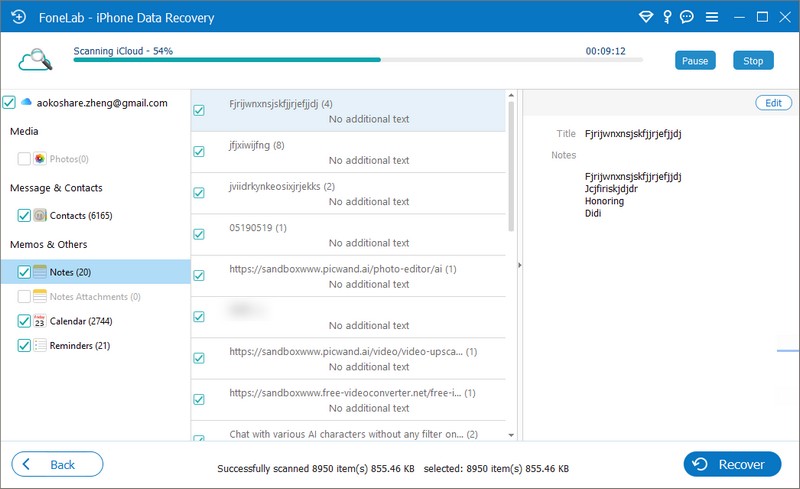Click the Photos app icon
Screen dimensions: 800x489
40,159
